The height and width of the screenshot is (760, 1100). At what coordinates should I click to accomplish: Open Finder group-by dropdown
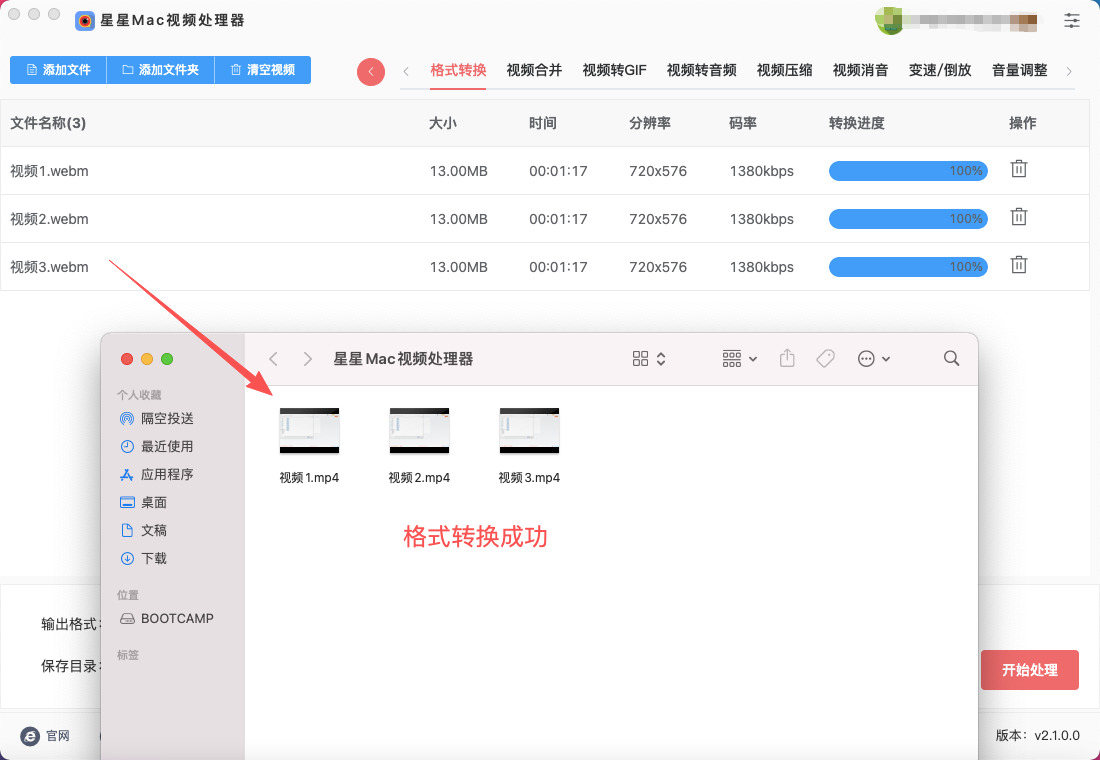[739, 359]
